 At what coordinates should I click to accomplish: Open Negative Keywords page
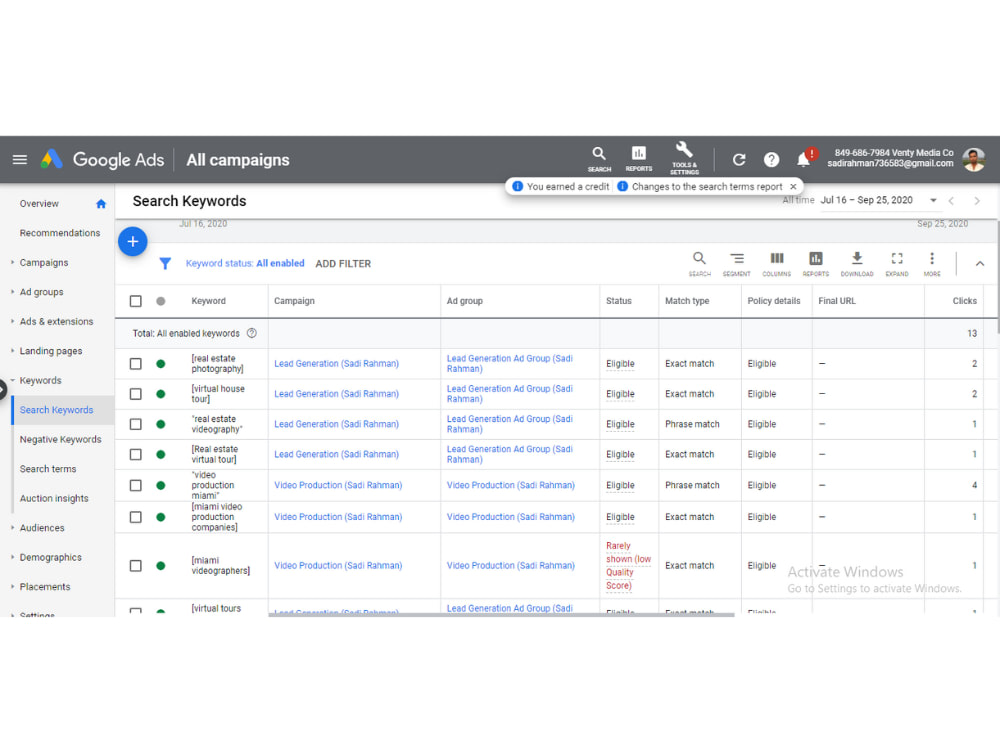pos(61,439)
